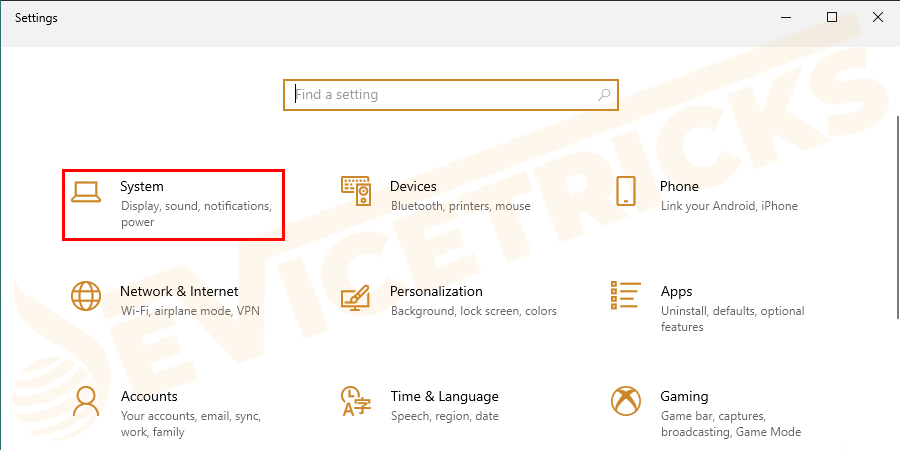This screenshot has height=450, width=900.
Task: Open Phone settings title text
Action: coord(679,186)
